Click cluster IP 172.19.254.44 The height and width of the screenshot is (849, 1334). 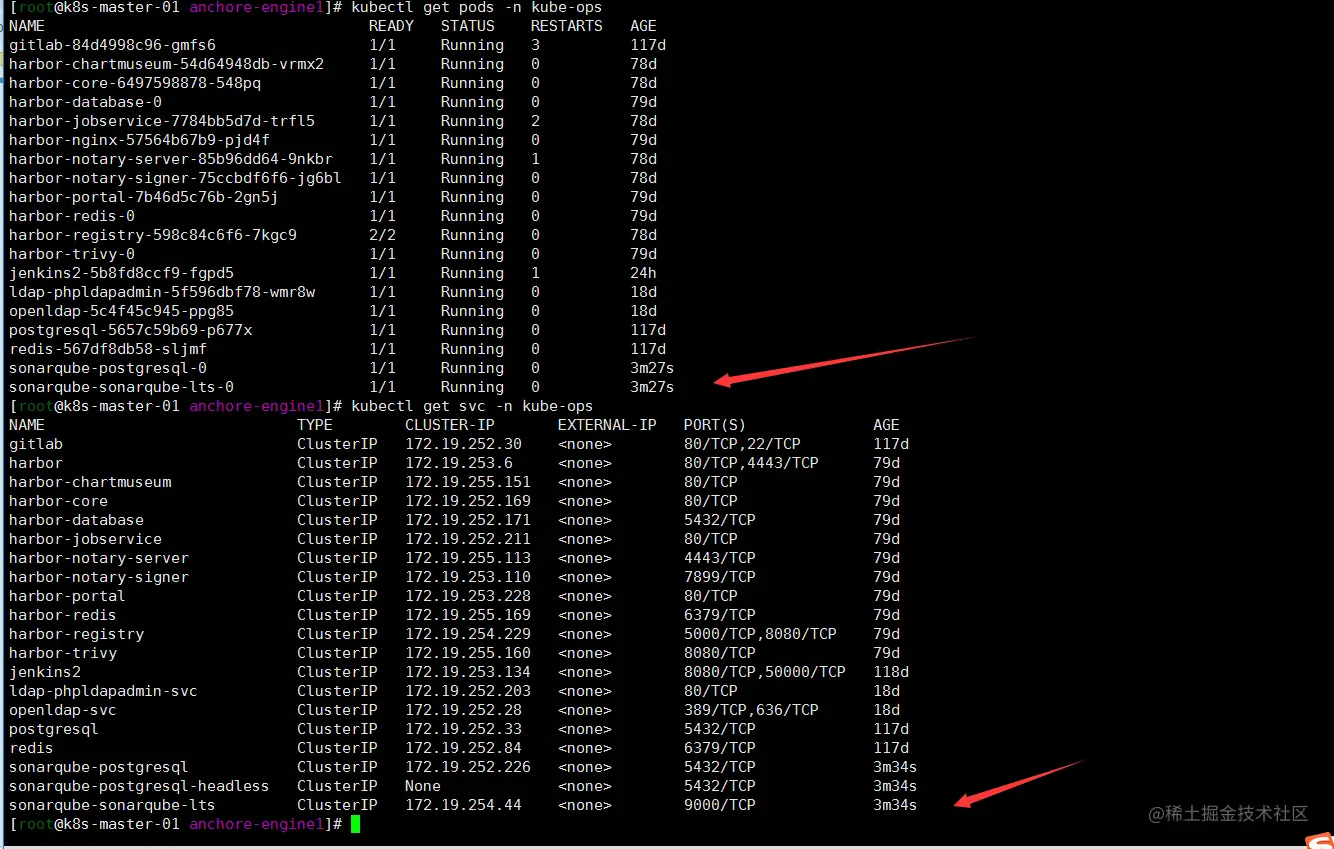point(463,805)
